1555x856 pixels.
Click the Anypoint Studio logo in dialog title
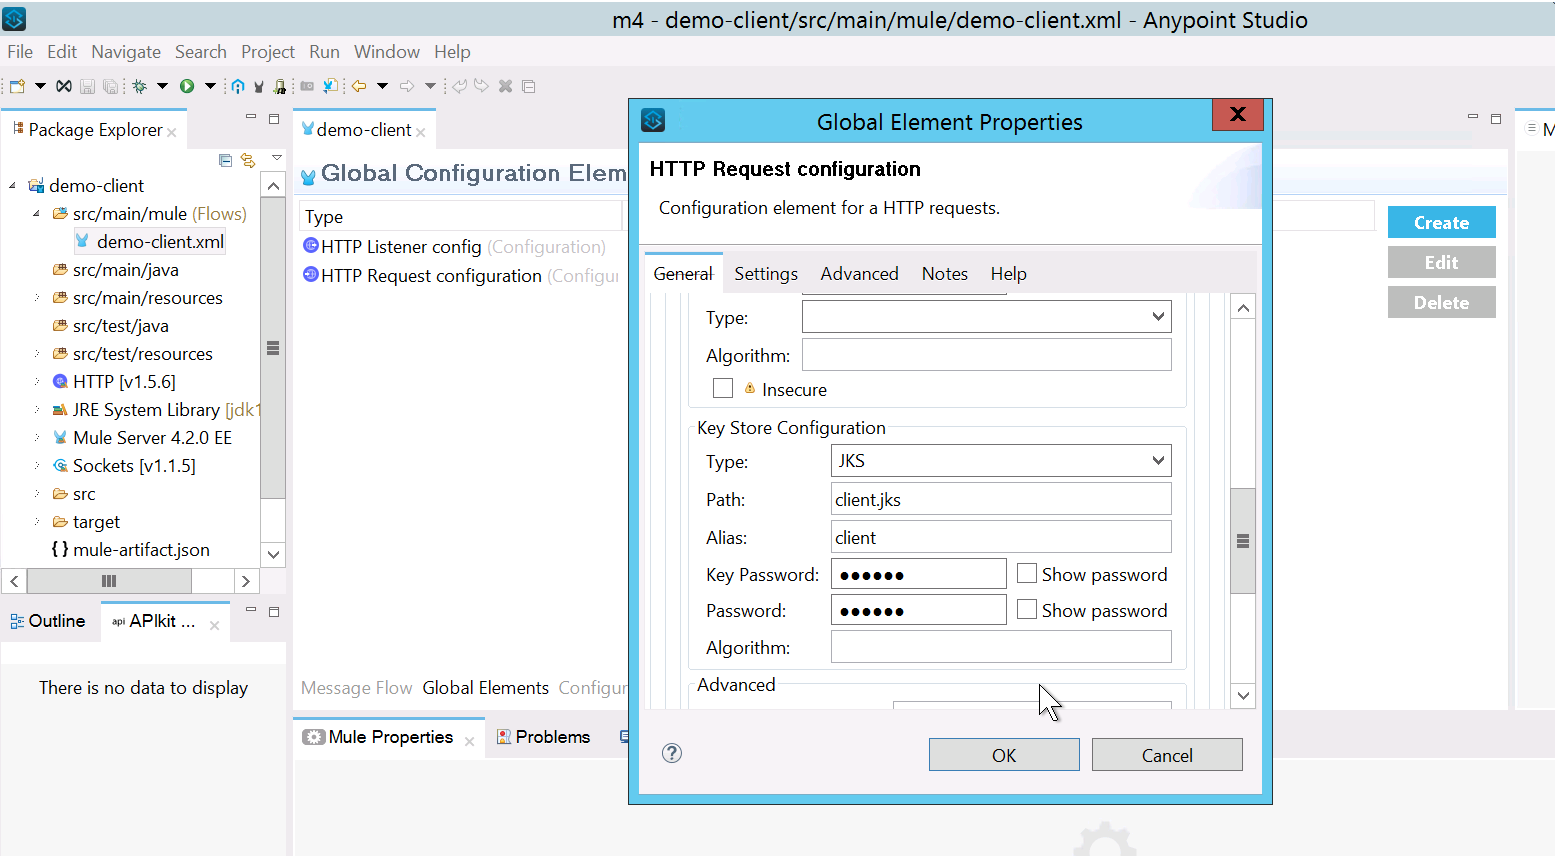tap(653, 121)
